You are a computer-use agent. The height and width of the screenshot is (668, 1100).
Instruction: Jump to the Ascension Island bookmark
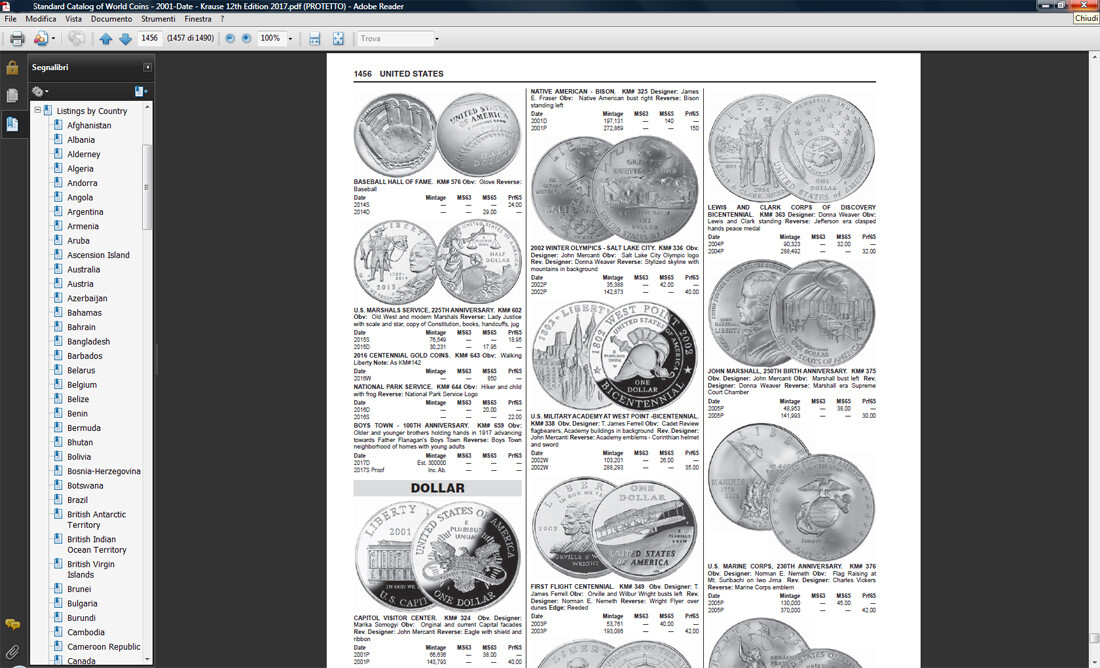(x=98, y=255)
